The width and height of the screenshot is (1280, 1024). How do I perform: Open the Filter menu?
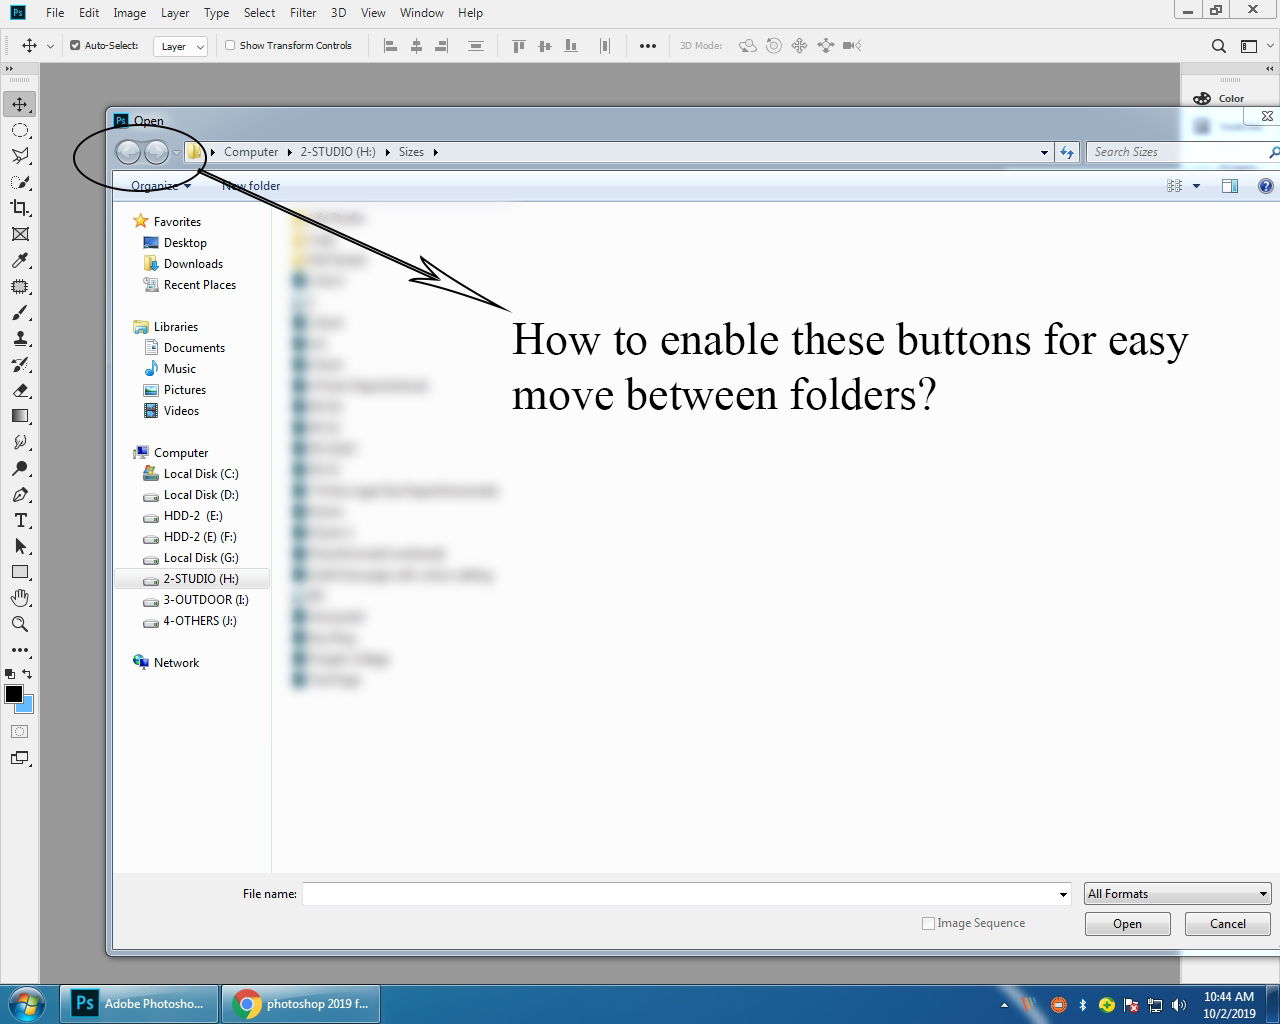click(x=302, y=13)
